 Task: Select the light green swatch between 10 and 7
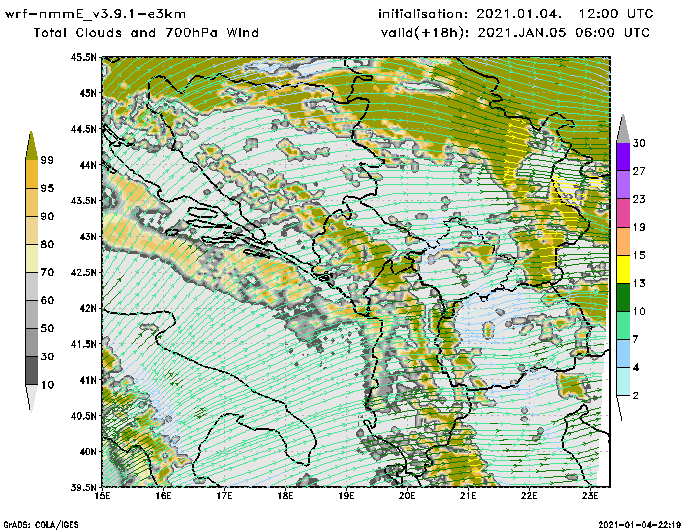point(623,326)
